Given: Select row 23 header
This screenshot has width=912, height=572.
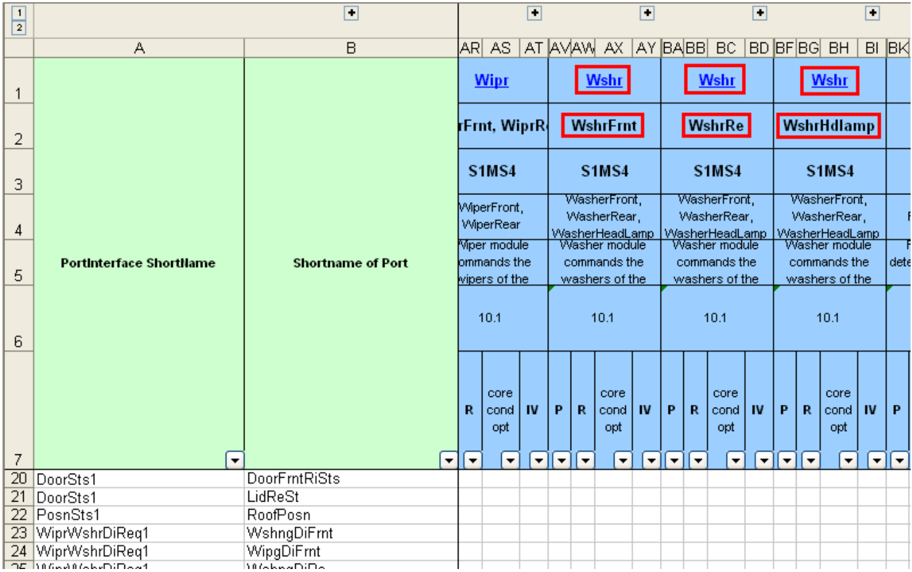Looking at the screenshot, I should 19,533.
